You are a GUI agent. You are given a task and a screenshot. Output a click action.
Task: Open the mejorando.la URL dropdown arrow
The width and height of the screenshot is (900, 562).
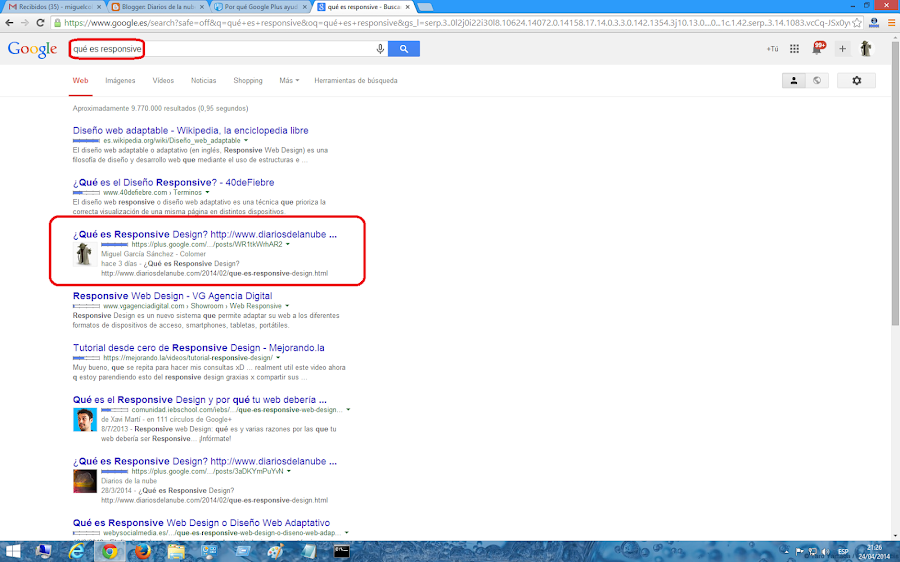[x=278, y=358]
